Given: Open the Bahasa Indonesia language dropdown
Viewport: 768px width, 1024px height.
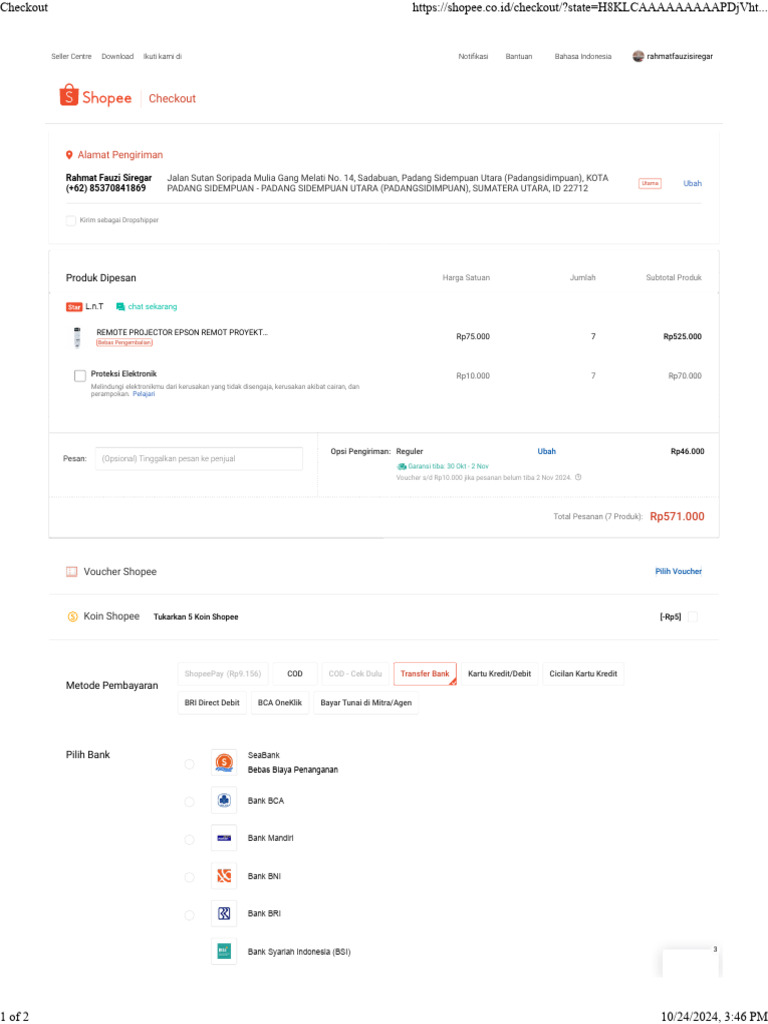Looking at the screenshot, I should (x=583, y=57).
